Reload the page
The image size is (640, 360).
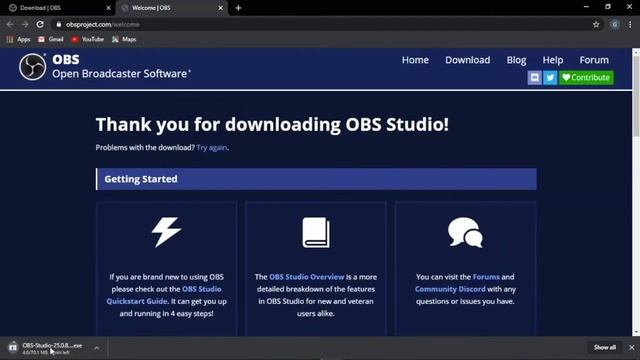pos(40,24)
